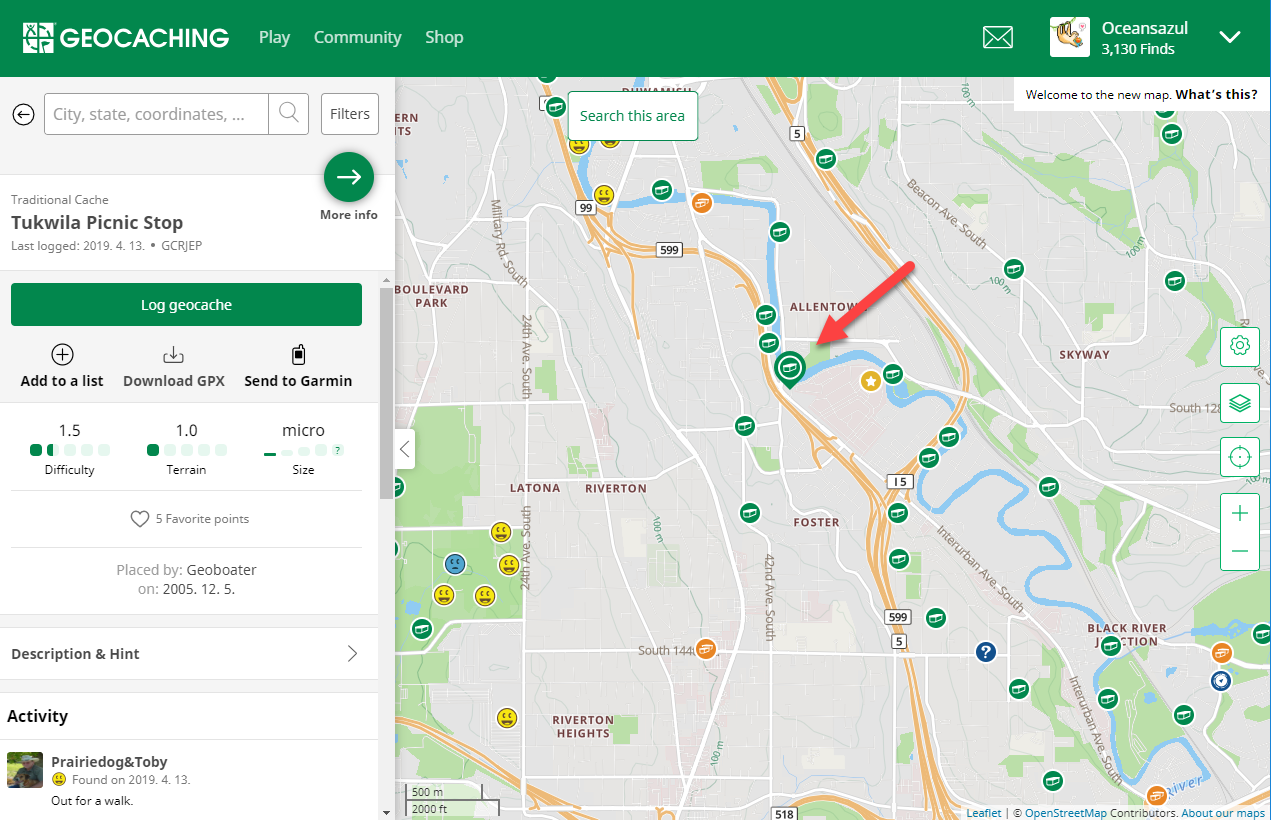Click the size help question mark
This screenshot has width=1271, height=820.
(x=338, y=451)
